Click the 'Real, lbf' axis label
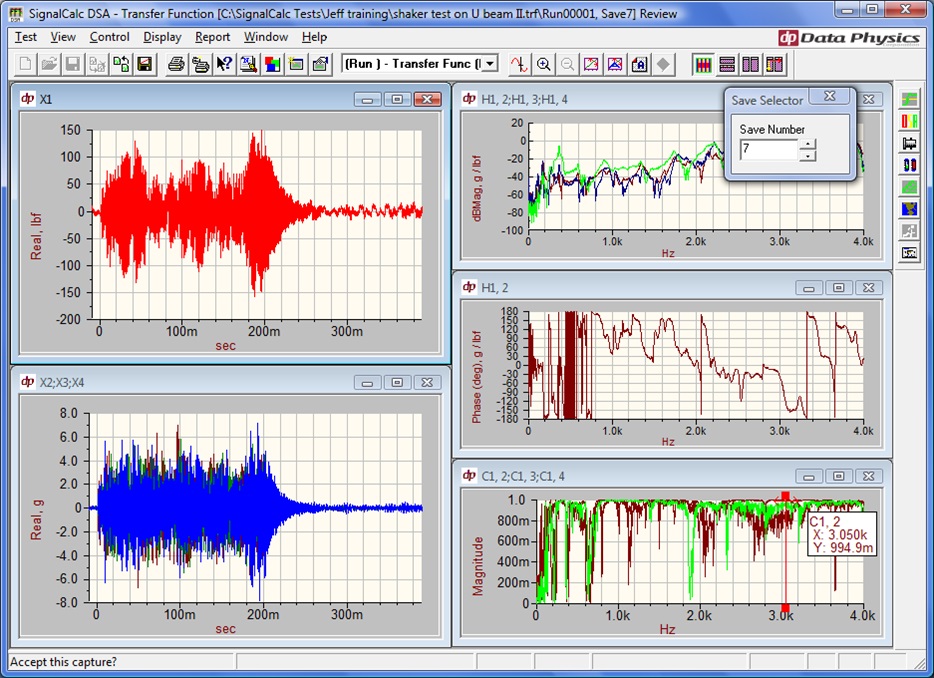 tap(36, 236)
